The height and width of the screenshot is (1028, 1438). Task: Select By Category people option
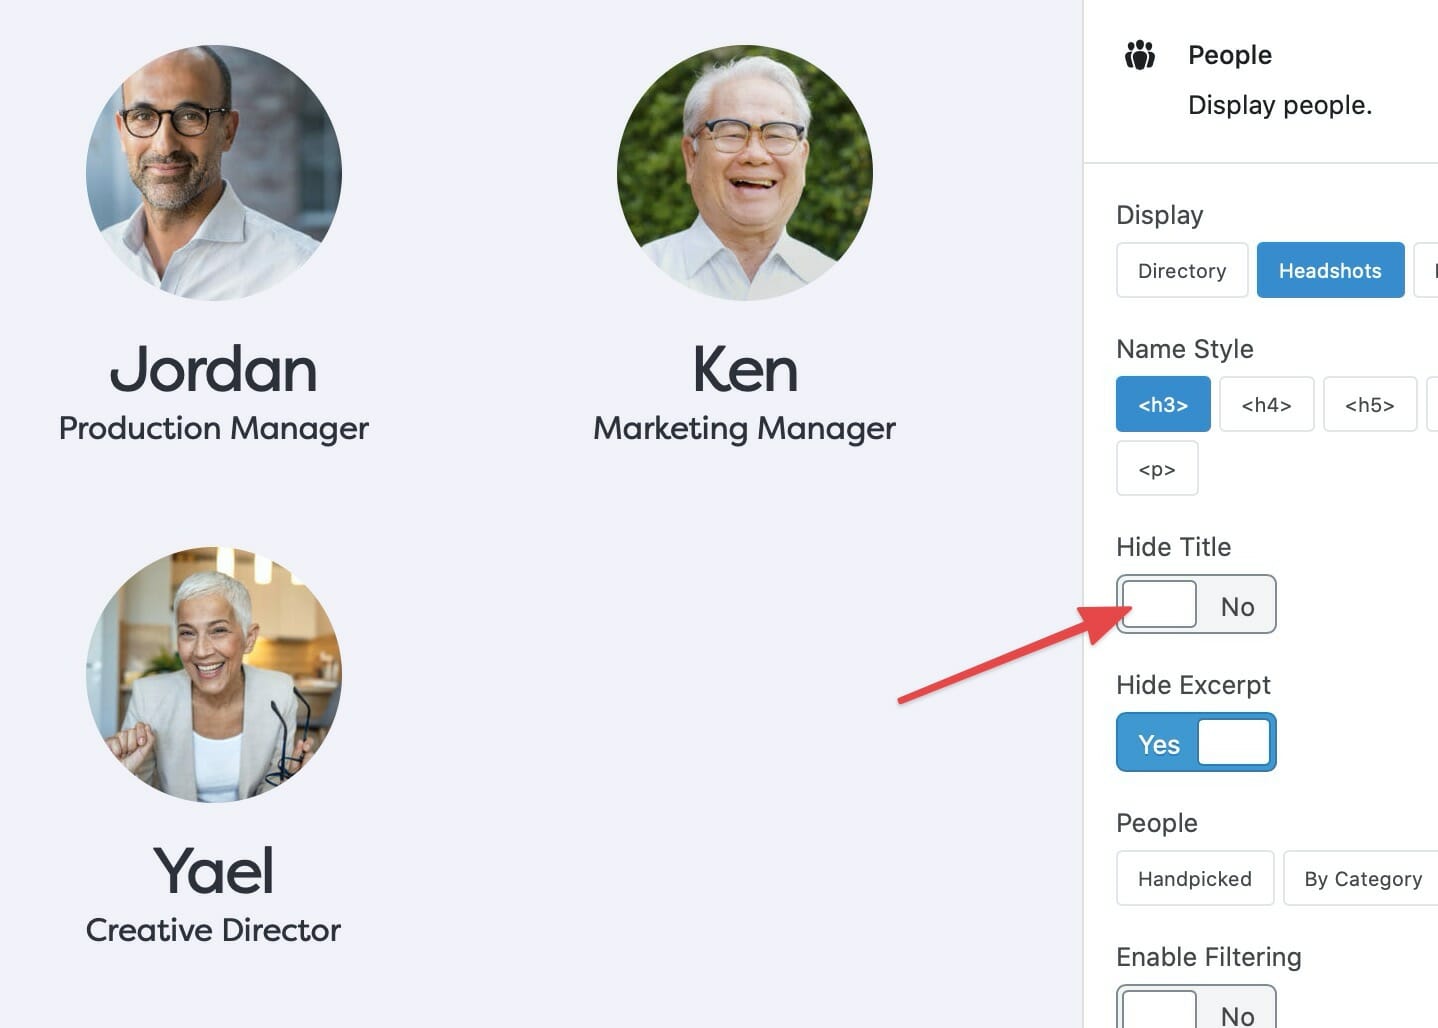point(1361,878)
